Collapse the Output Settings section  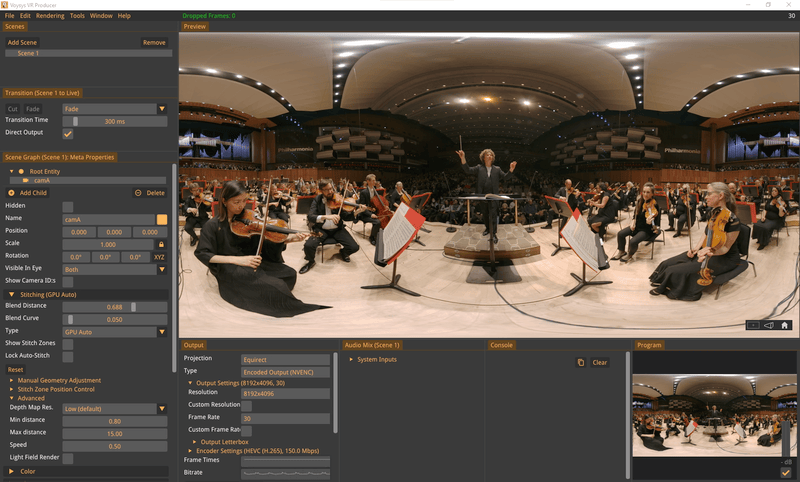tap(190, 383)
